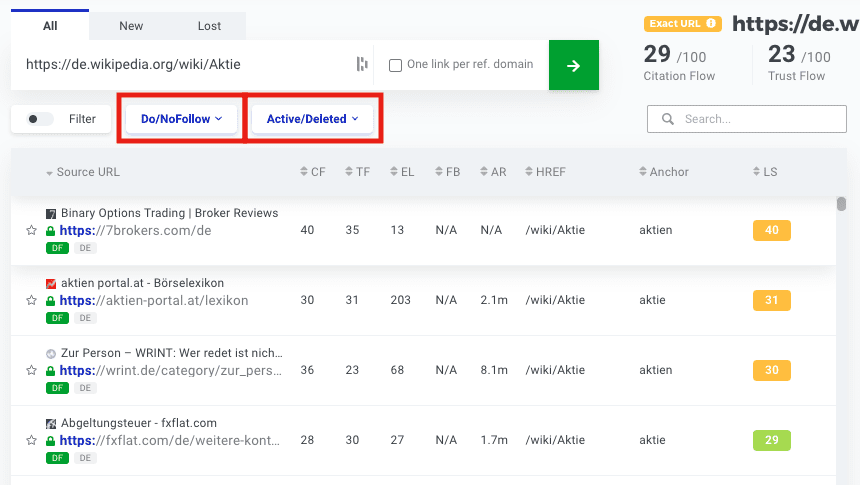Open the Do/NoFollow dropdown
Screen dimensions: 860x485
tap(182, 119)
